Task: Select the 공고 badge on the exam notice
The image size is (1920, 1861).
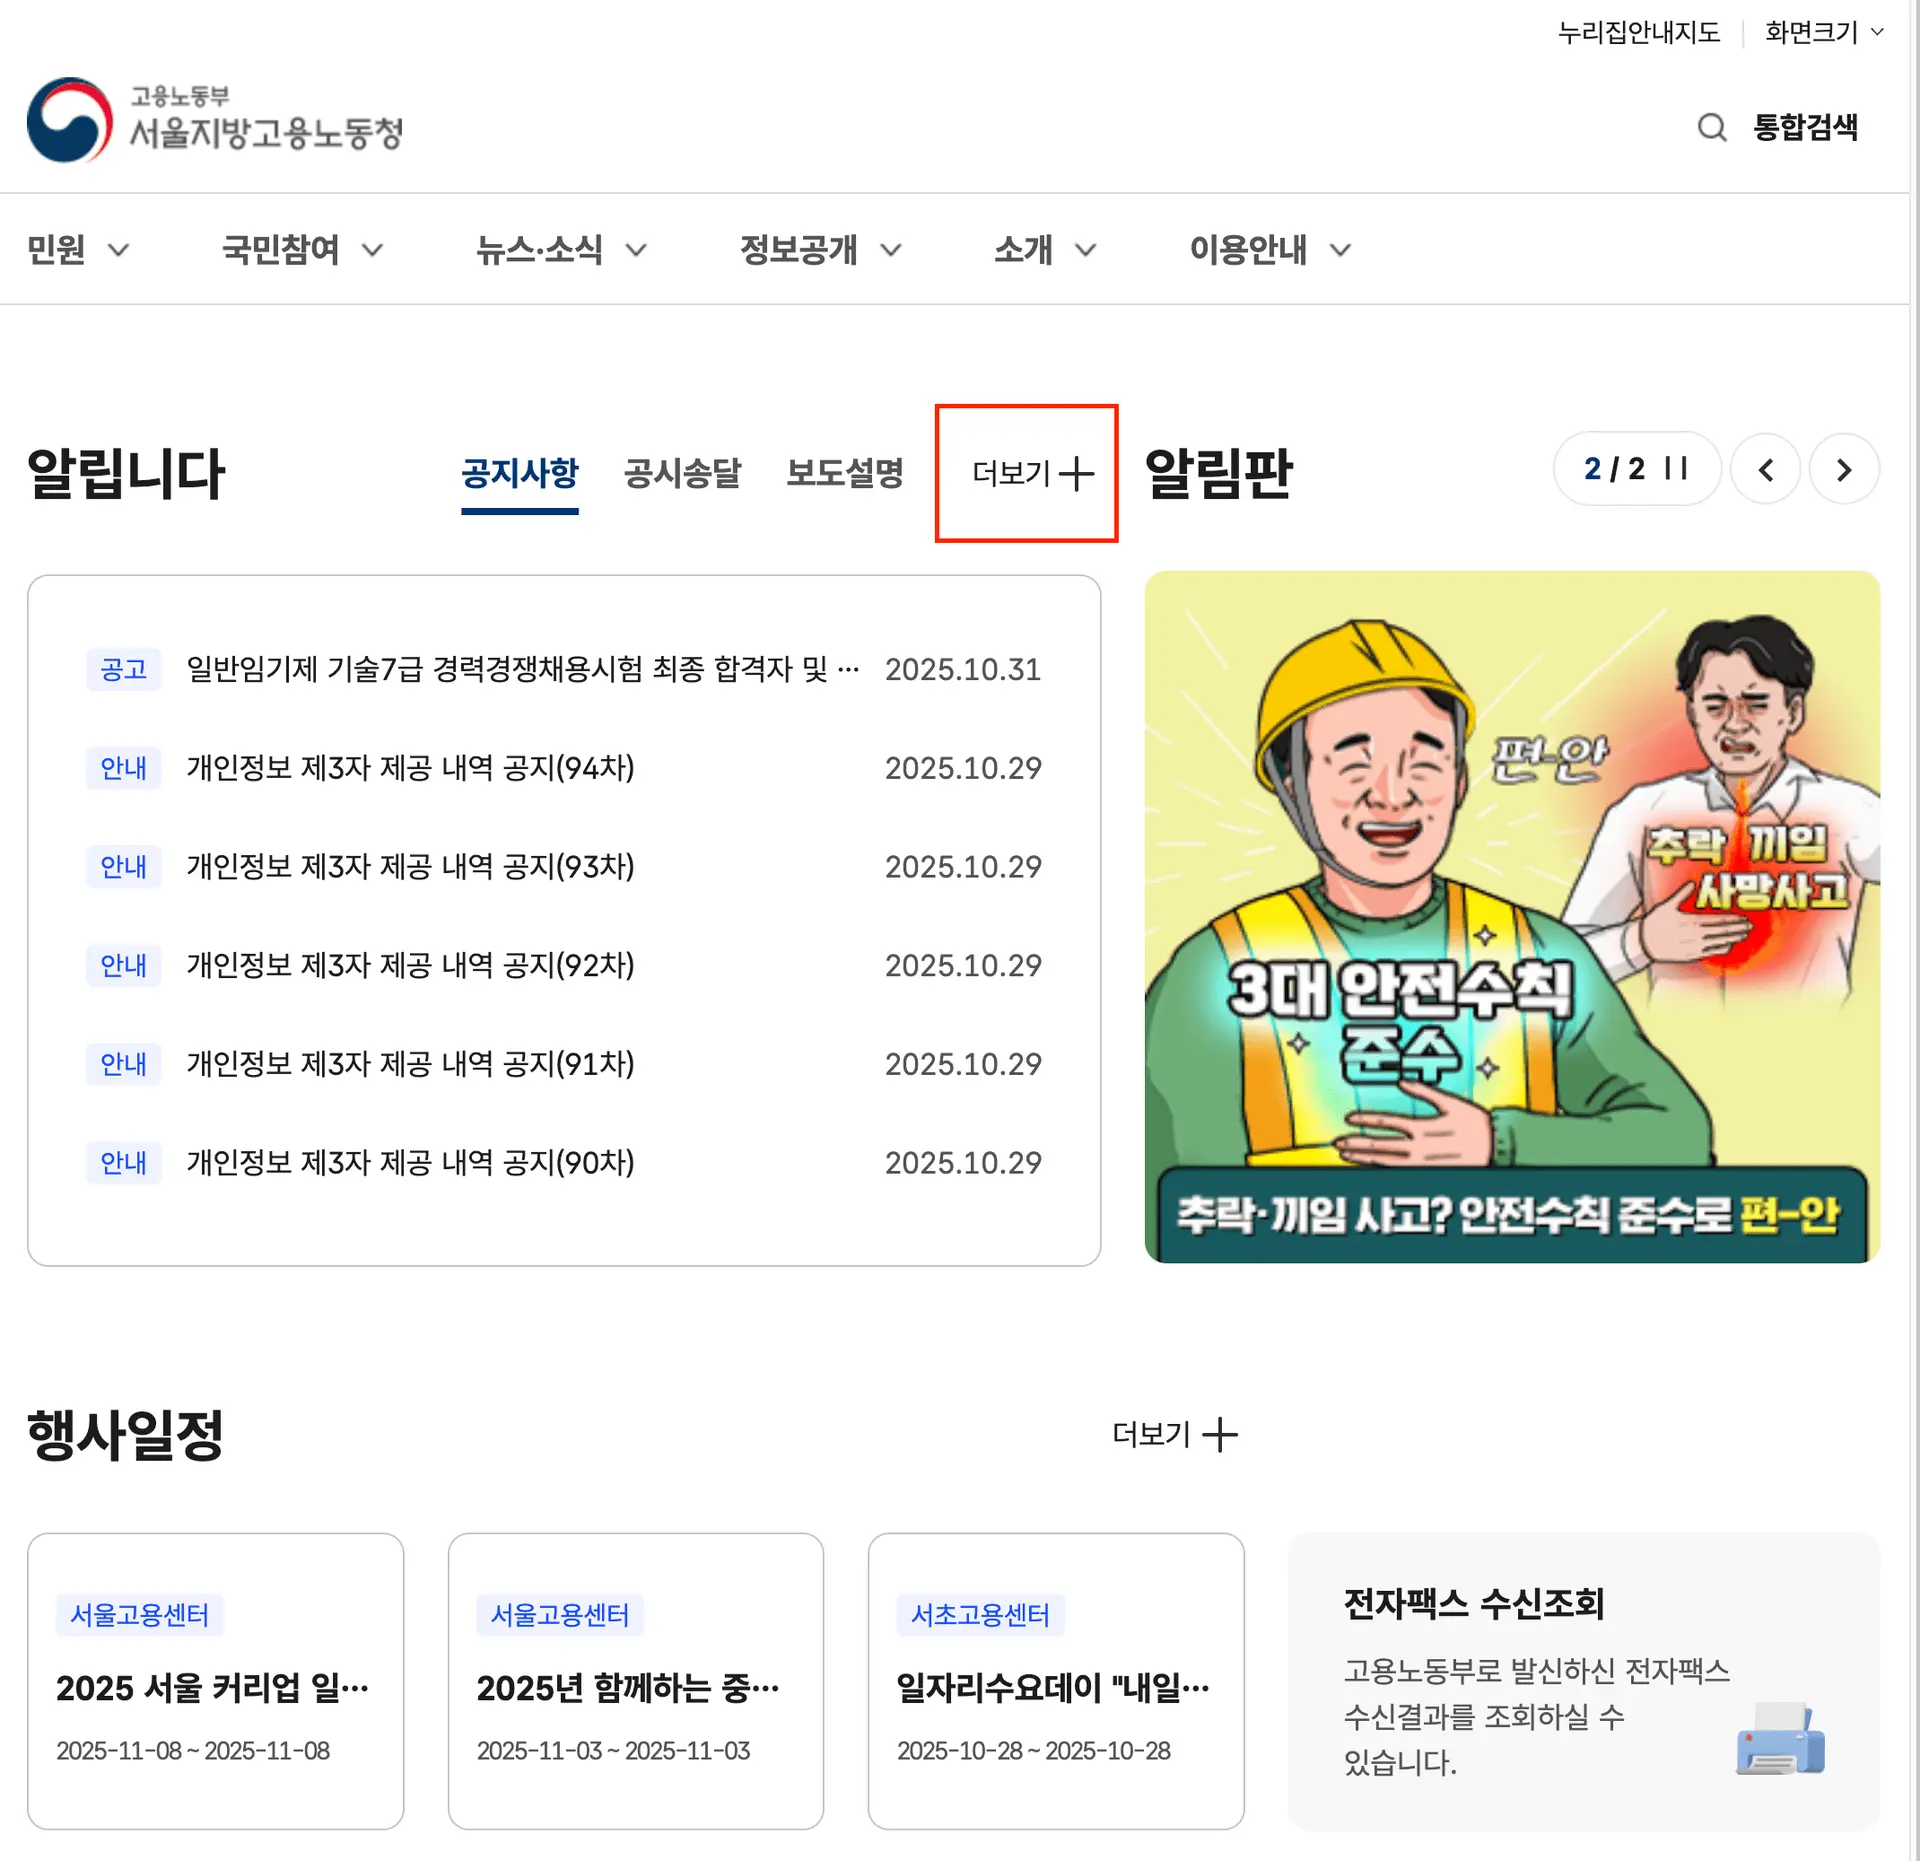Action: pyautogui.click(x=124, y=669)
